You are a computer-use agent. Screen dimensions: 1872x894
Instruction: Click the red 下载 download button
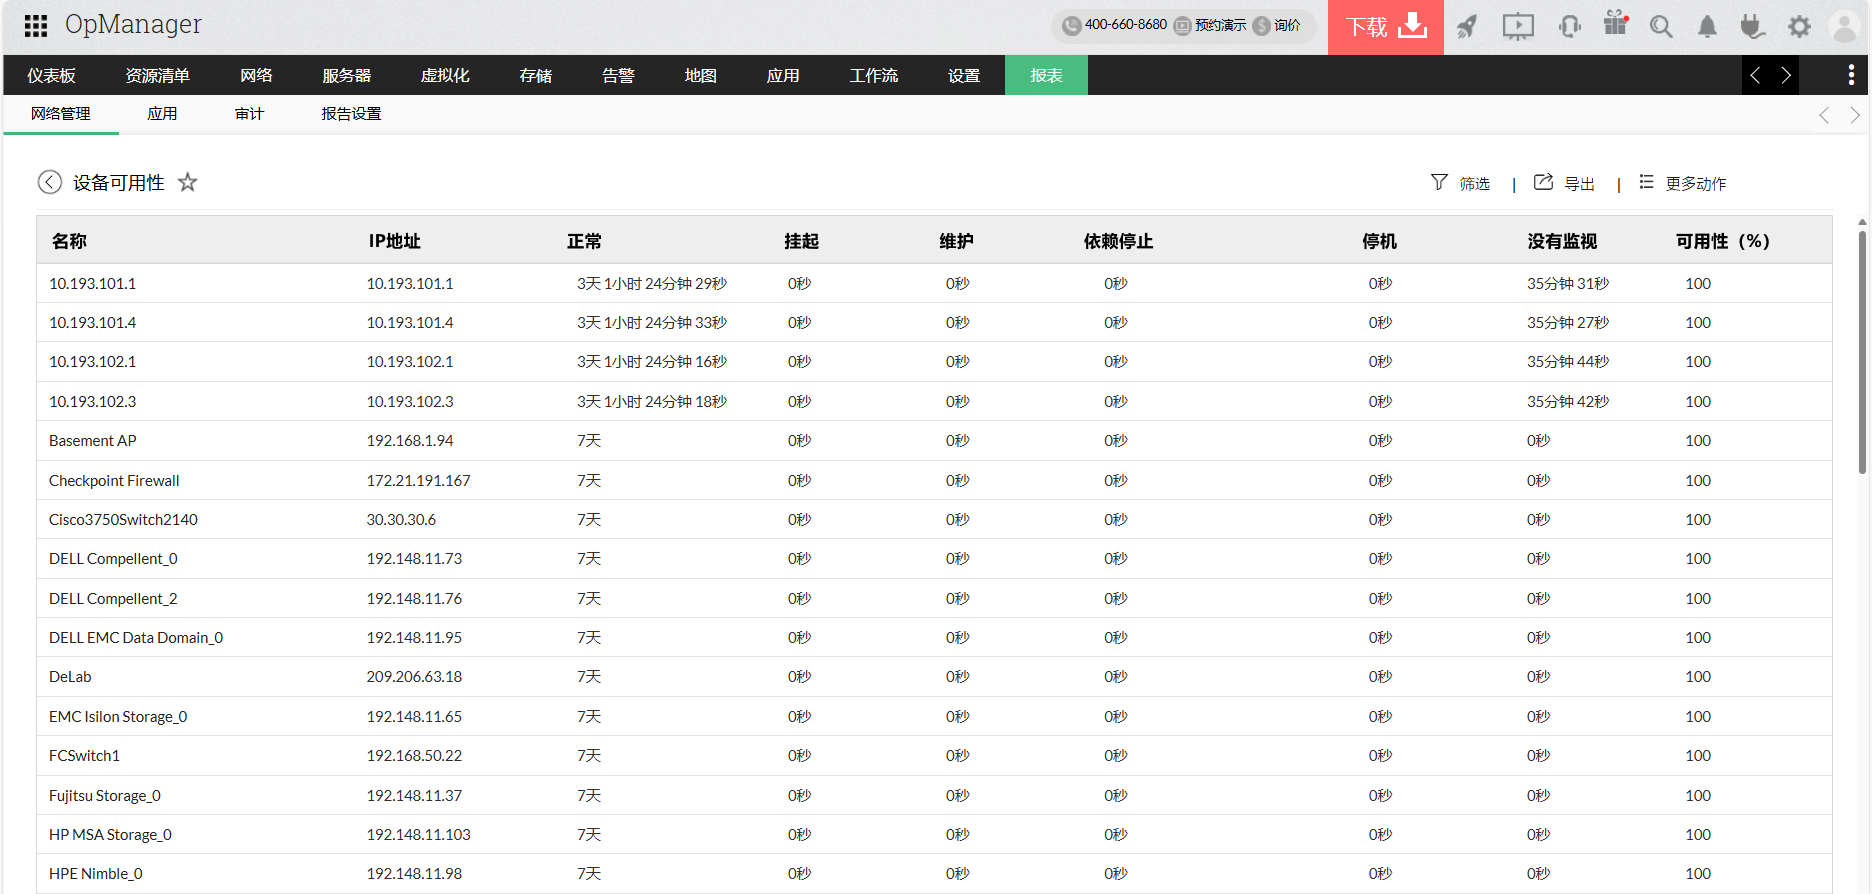coord(1385,27)
